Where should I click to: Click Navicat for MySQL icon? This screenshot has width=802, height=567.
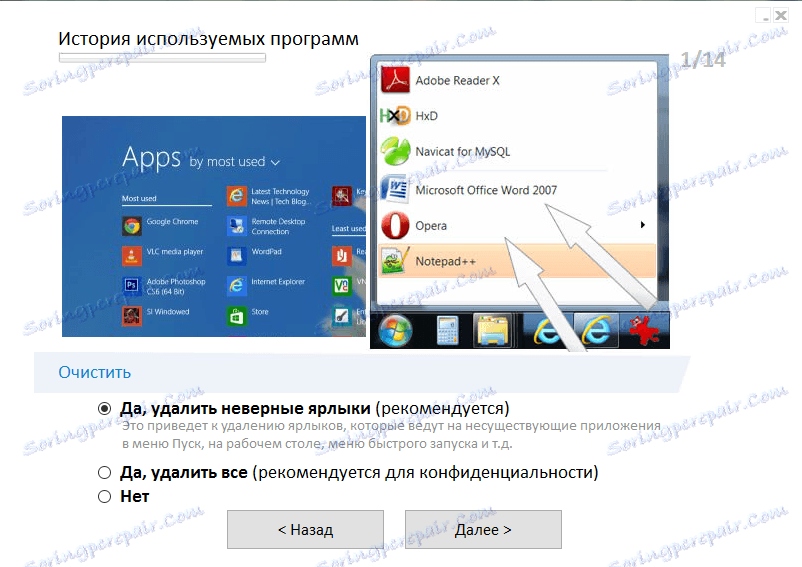[395, 152]
